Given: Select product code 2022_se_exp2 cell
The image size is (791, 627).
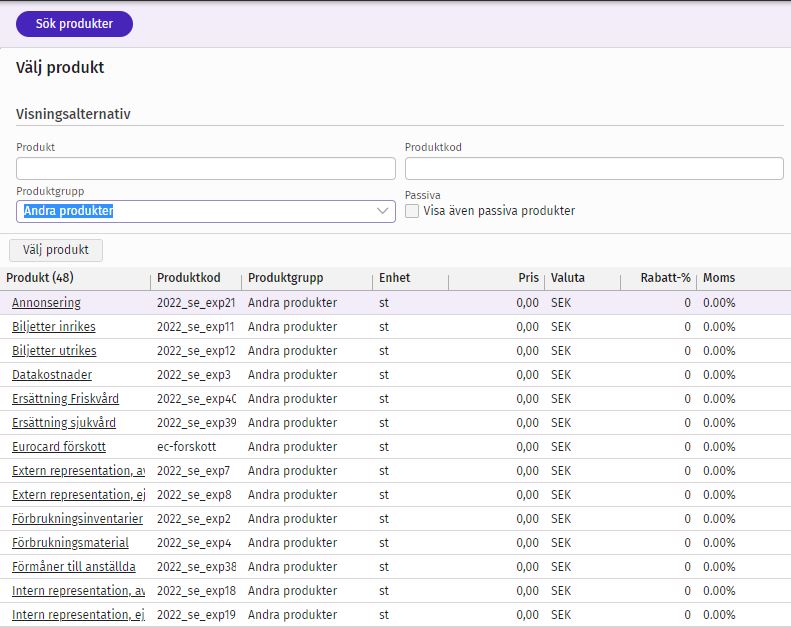Looking at the screenshot, I should [194, 519].
